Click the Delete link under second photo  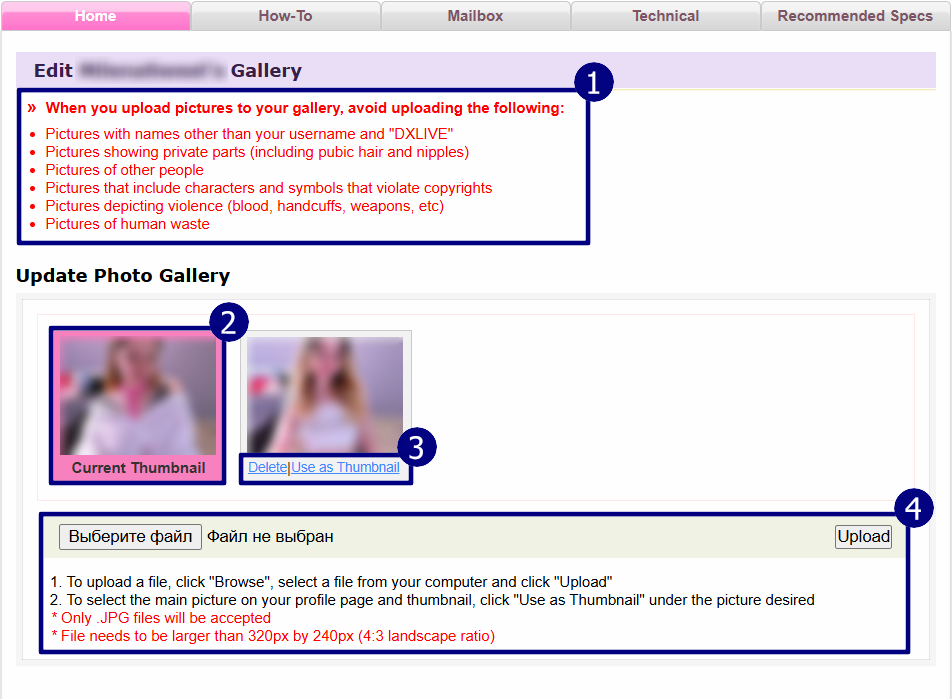point(267,467)
